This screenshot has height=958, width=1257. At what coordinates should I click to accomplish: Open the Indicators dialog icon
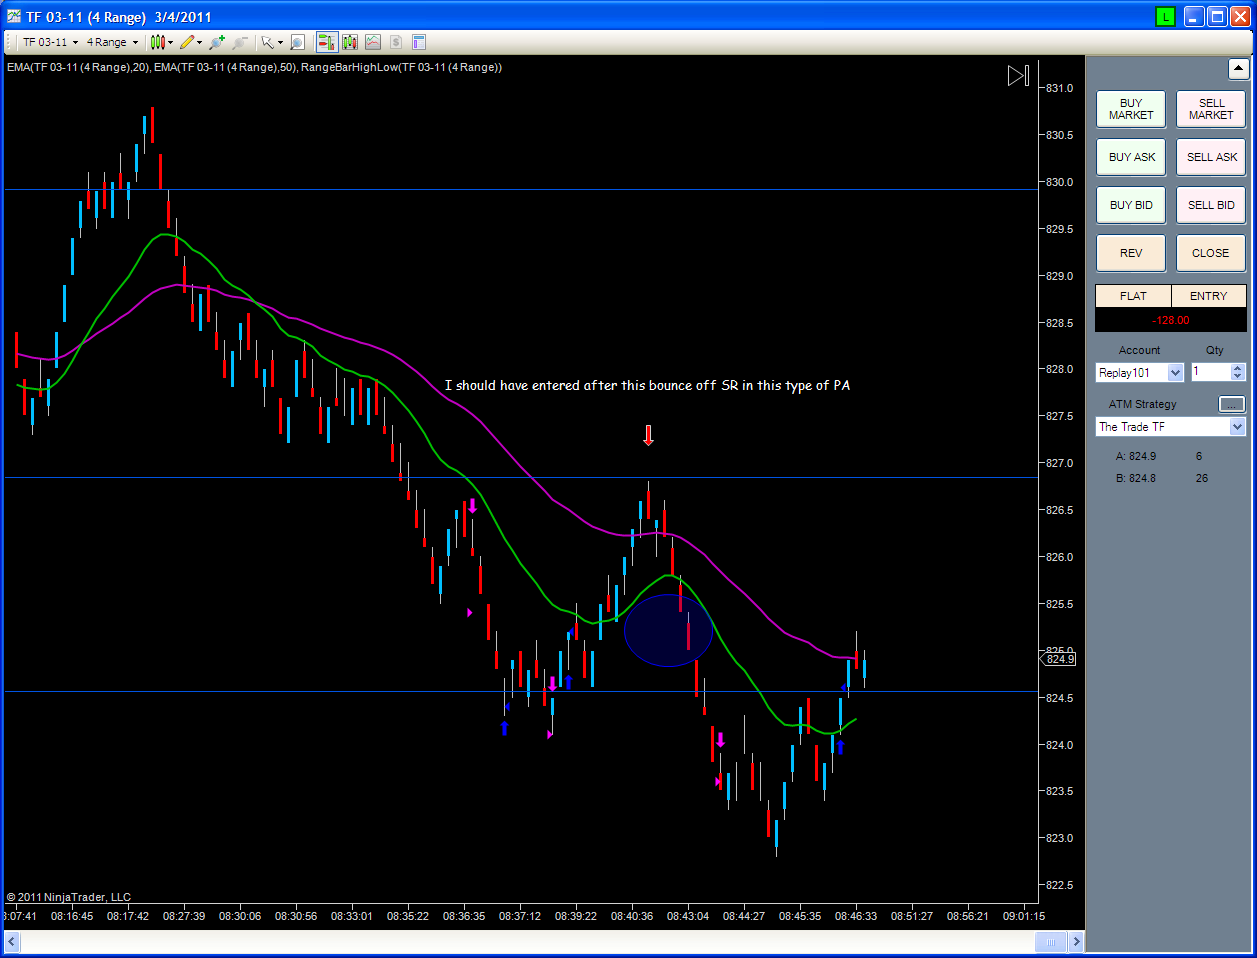(x=373, y=42)
